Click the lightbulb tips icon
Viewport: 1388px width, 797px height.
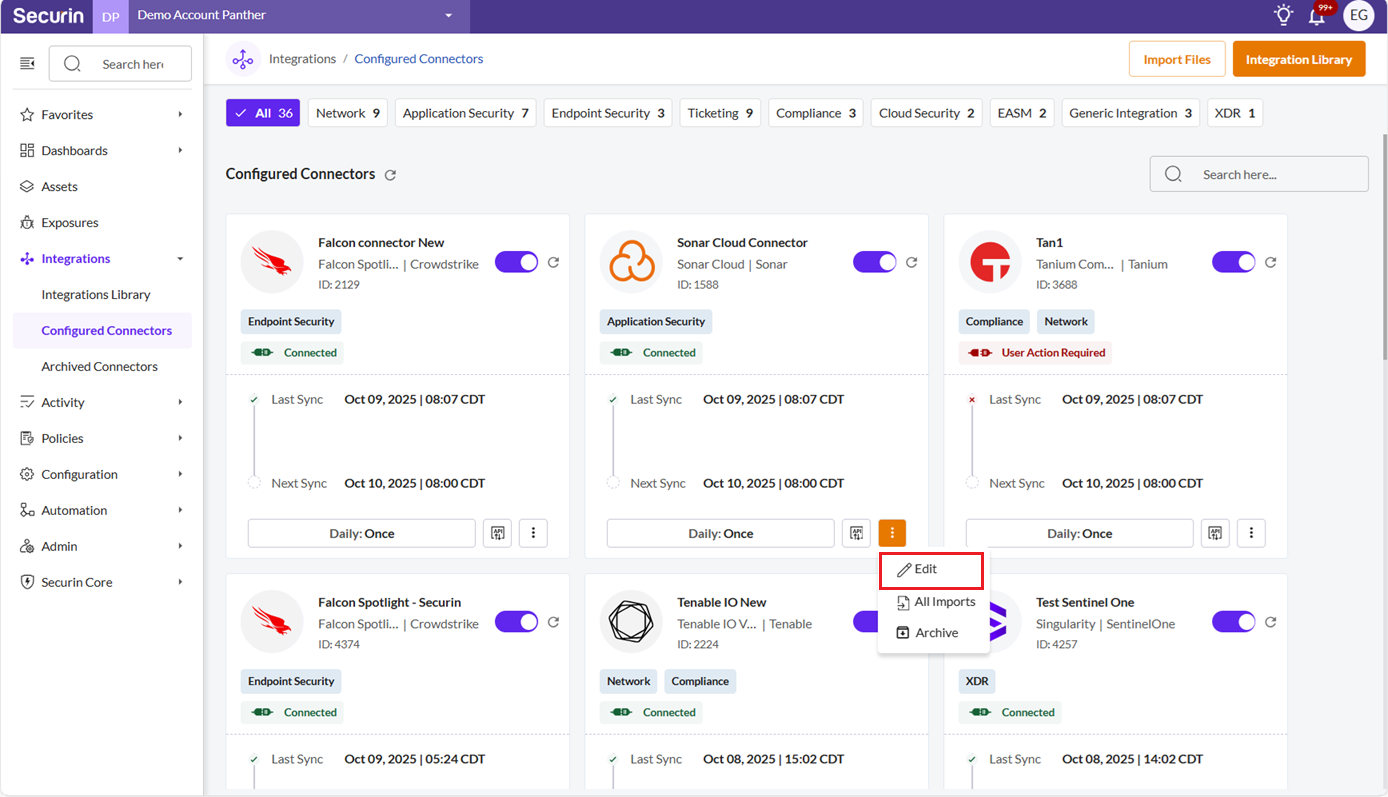1283,15
